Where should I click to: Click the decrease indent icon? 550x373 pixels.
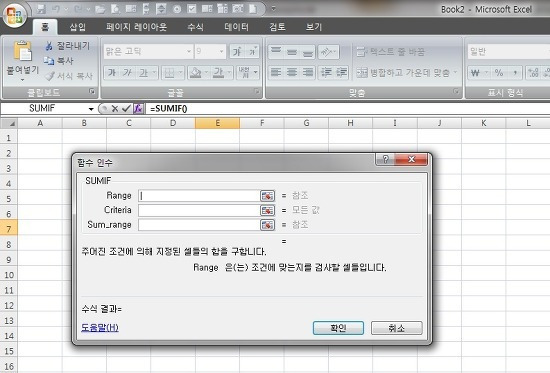(326, 72)
